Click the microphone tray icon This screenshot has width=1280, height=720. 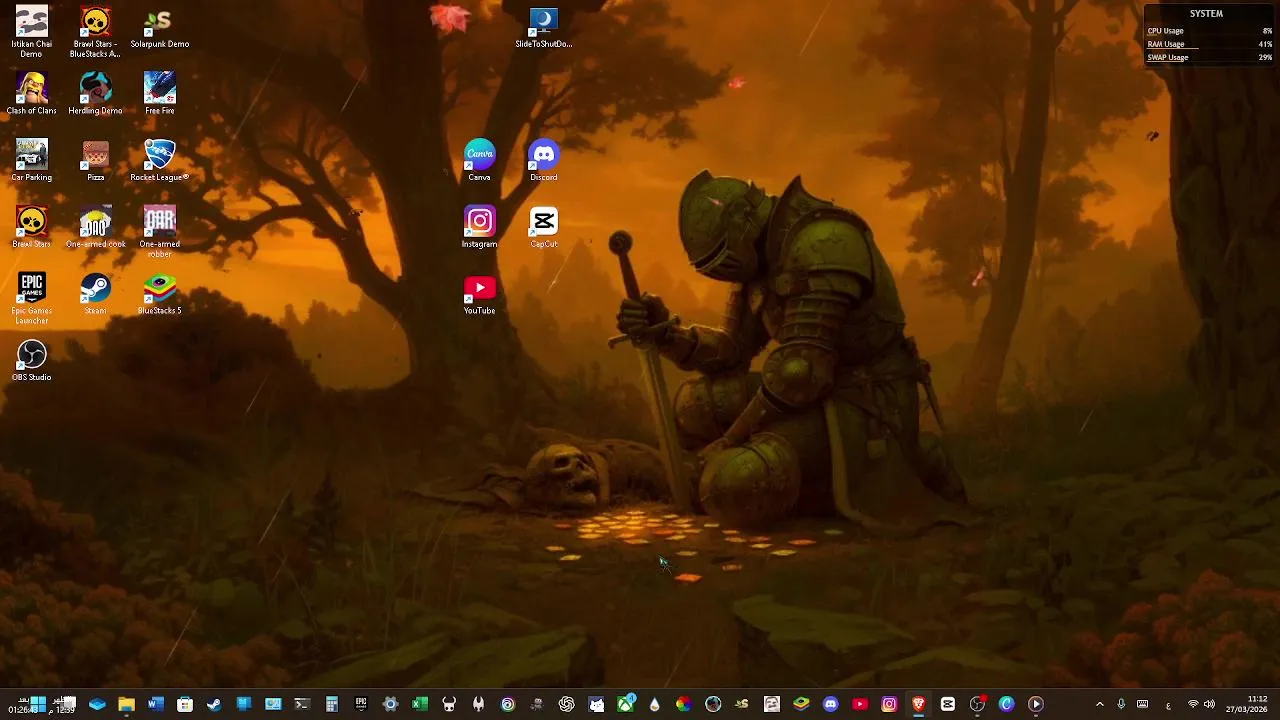click(x=1121, y=704)
